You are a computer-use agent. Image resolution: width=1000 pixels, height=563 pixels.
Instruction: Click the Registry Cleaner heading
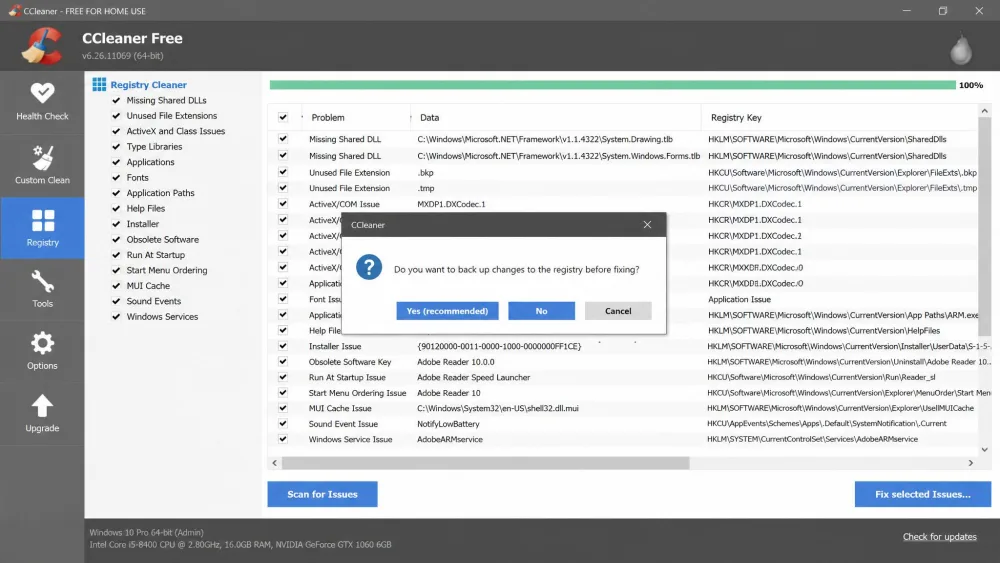pos(148,84)
